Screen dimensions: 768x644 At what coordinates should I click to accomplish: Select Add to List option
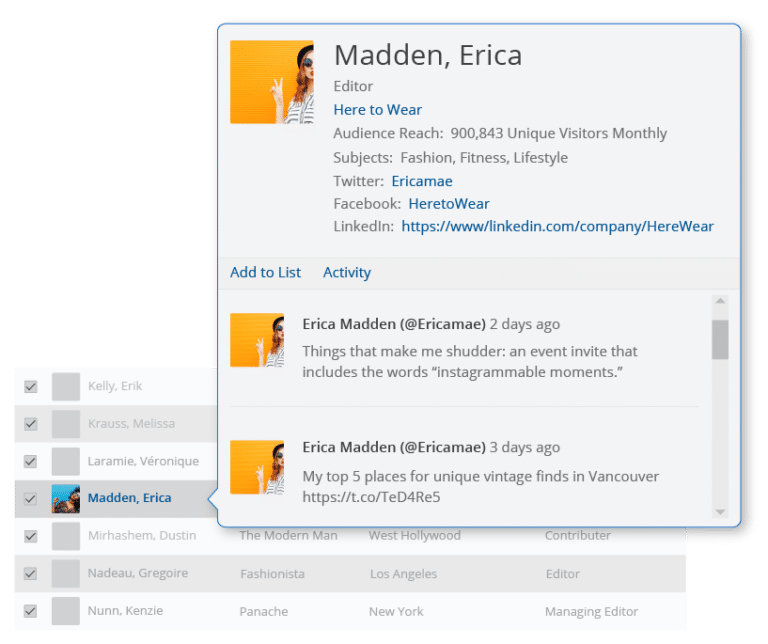point(265,272)
